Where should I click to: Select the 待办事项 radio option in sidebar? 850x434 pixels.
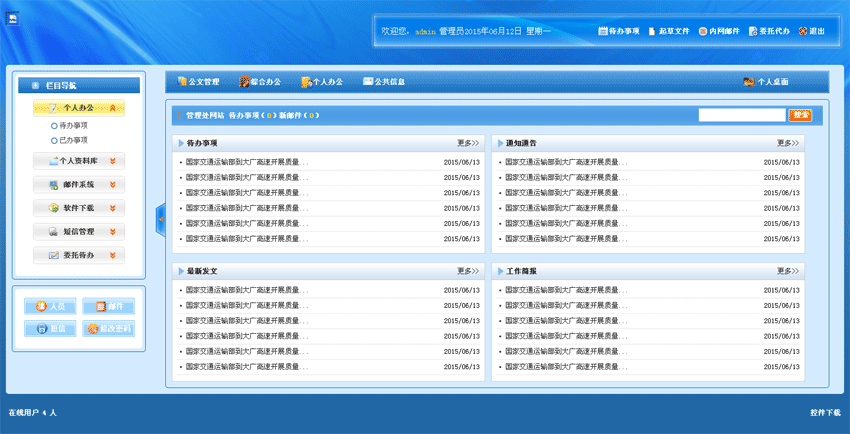click(54, 126)
